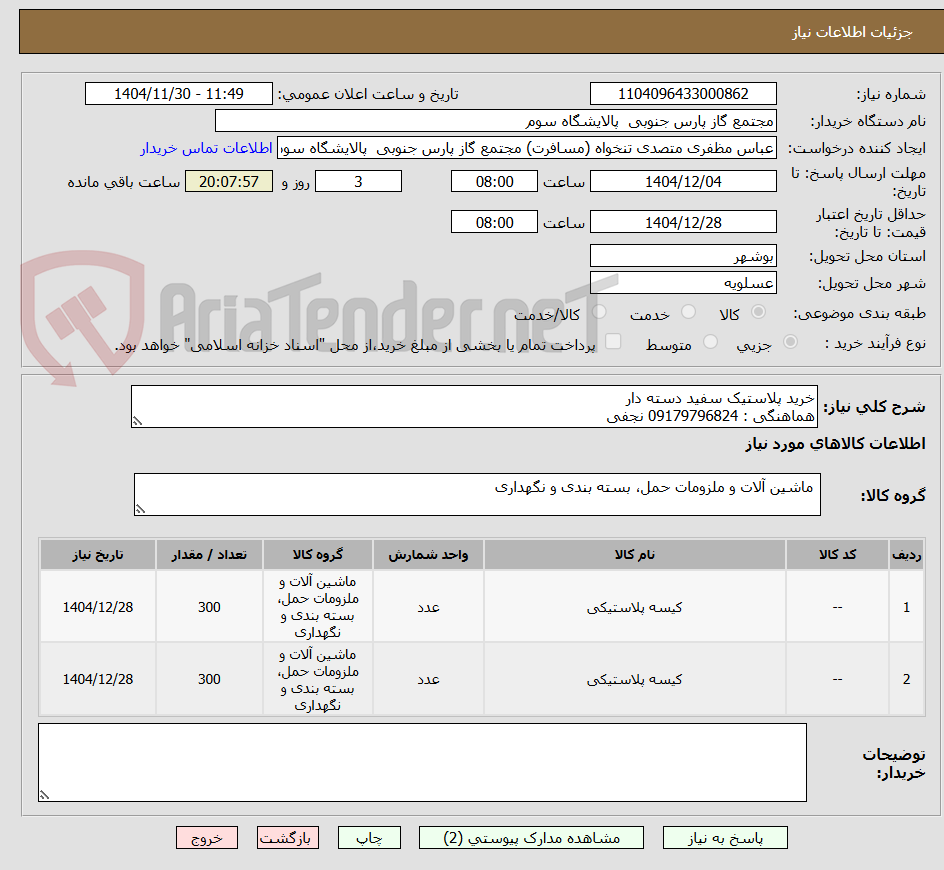
Task: Click the resize handle of description textarea
Action: (x=137, y=421)
